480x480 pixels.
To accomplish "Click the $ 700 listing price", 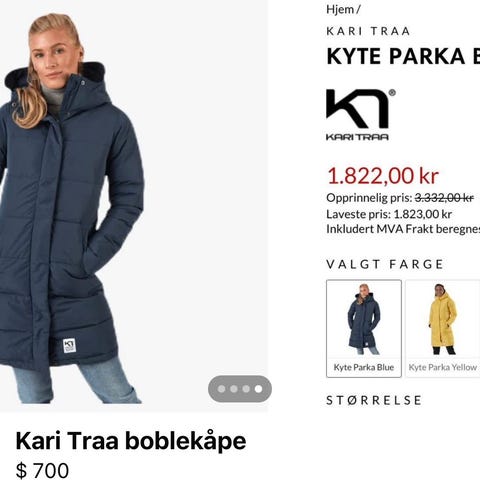I will pos(42,470).
